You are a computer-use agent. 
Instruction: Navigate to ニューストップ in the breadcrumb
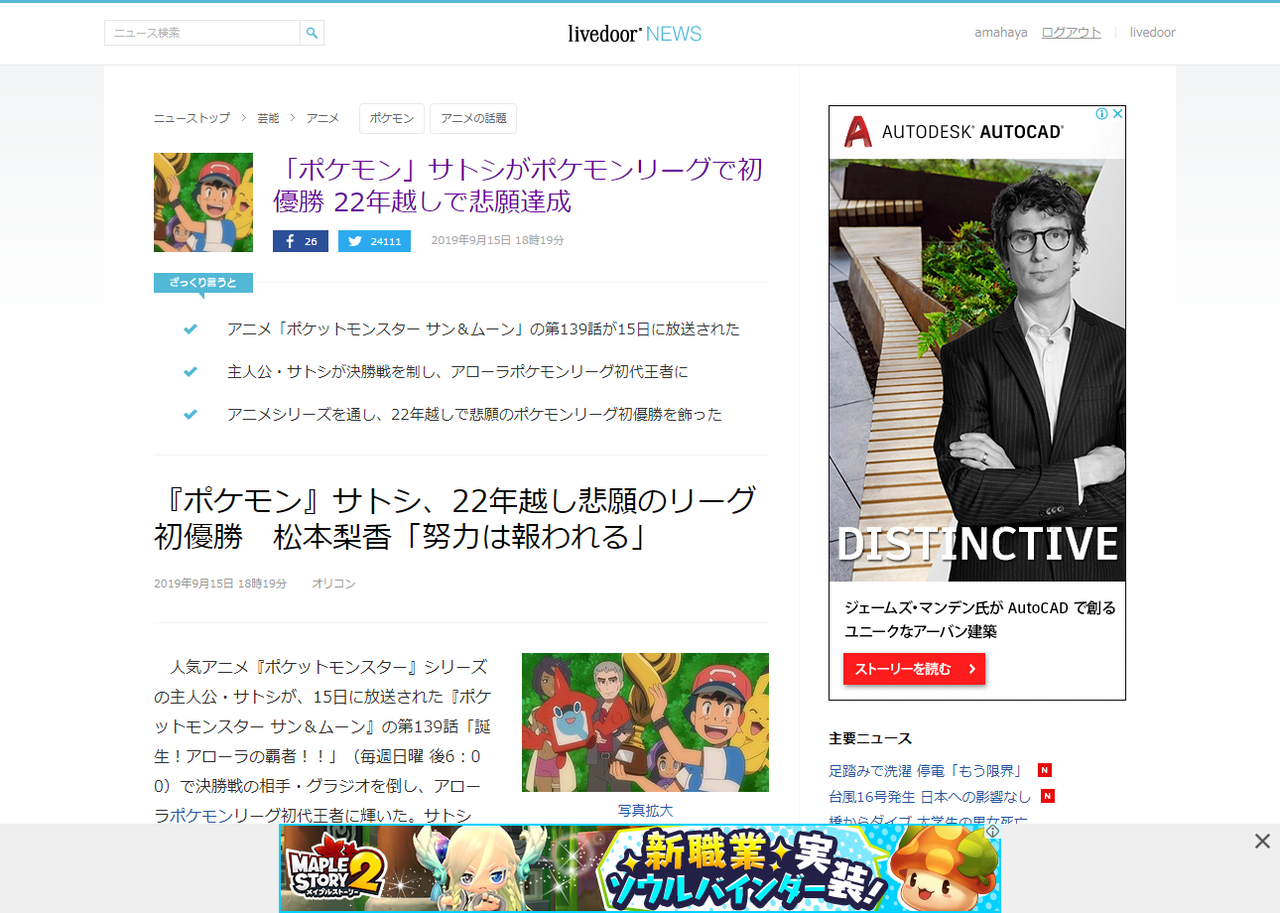[191, 117]
